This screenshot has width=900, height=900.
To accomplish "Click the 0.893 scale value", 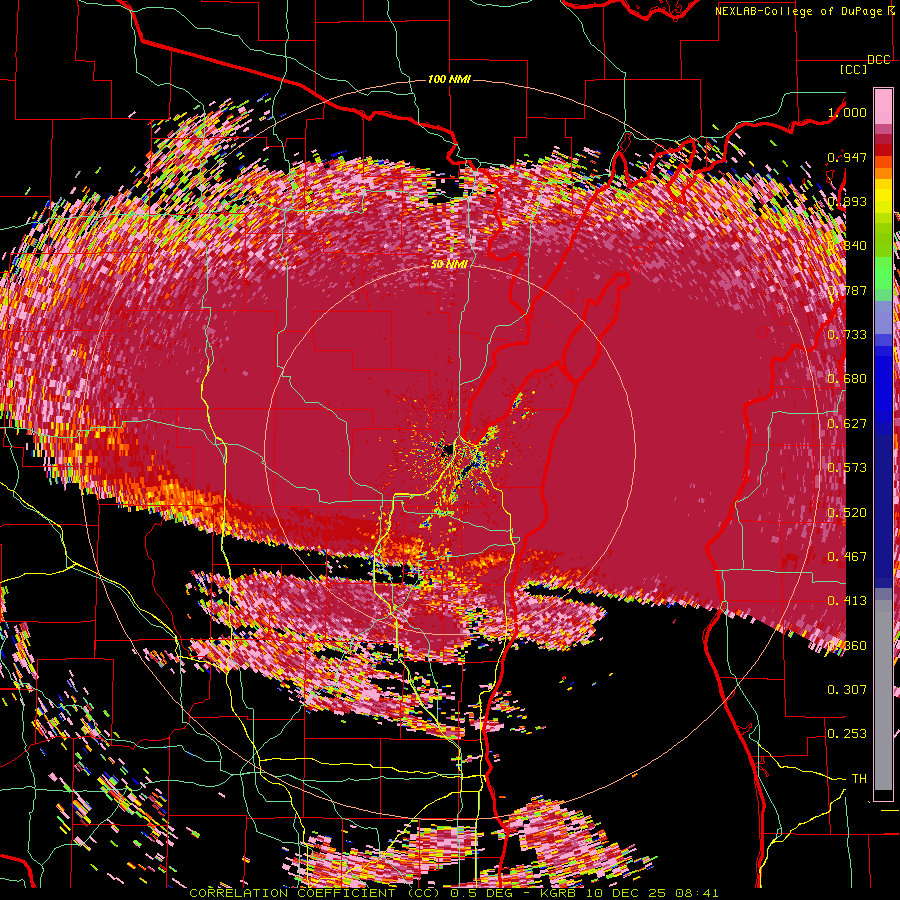I will coord(847,201).
